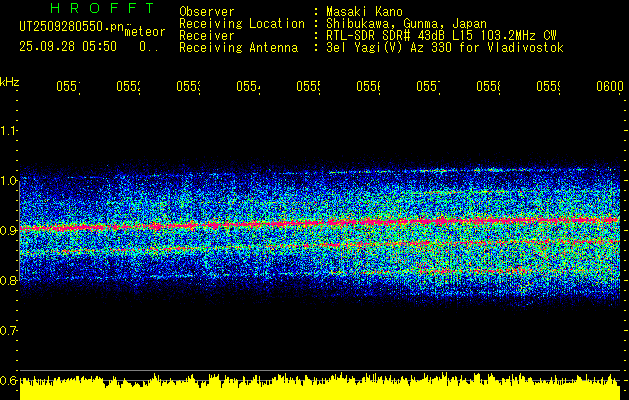This screenshot has width=629, height=400.
Task: Click the yellow signal level graph
Action: 320,387
